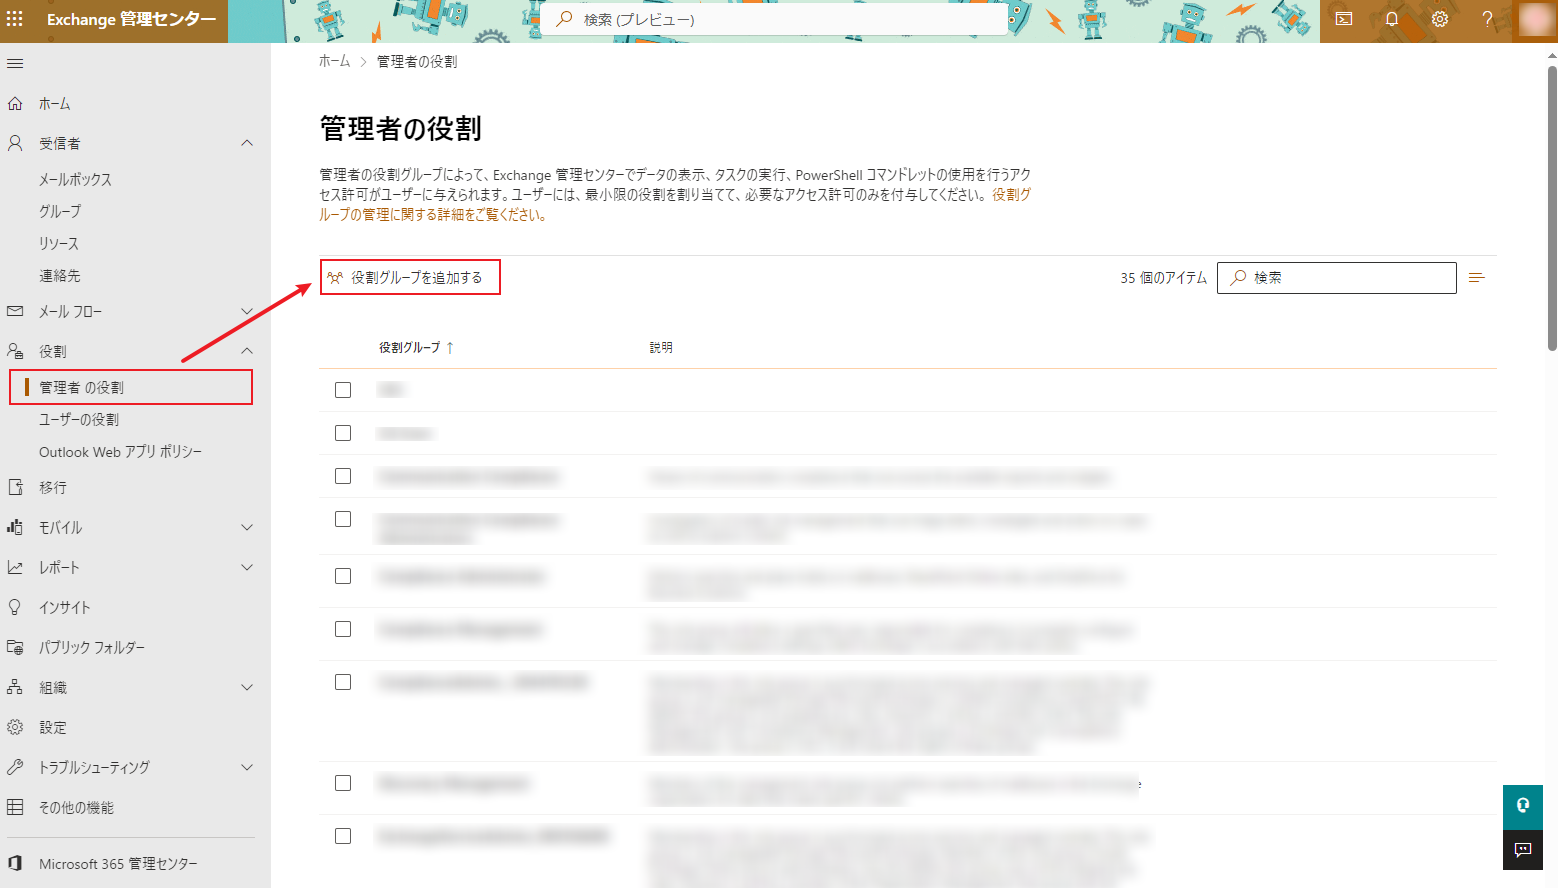Click the Organization hierarchy icon
Screen dimensions: 1558x888
pyautogui.click(x=15, y=687)
